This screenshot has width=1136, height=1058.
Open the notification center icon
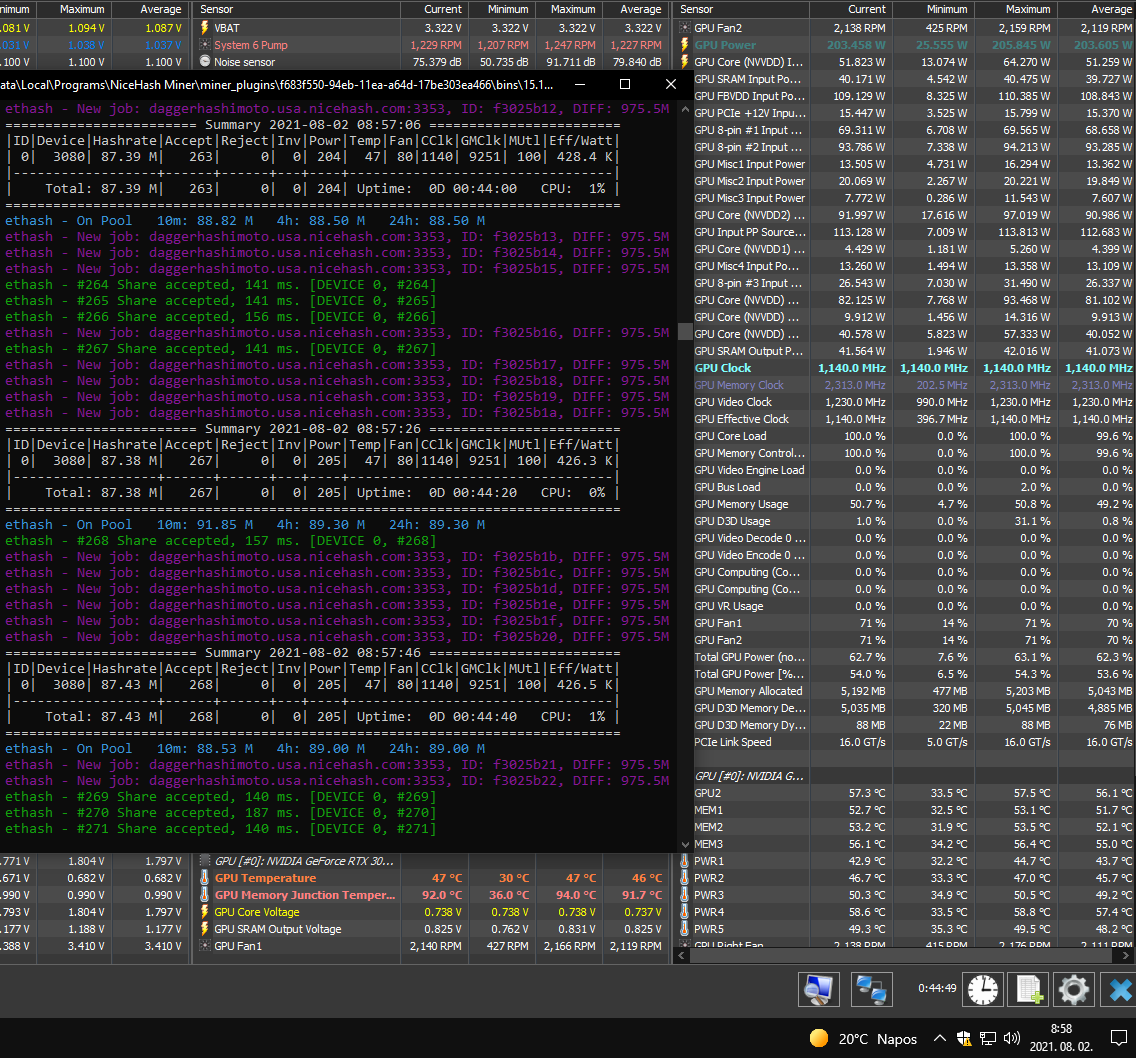point(1119,1038)
